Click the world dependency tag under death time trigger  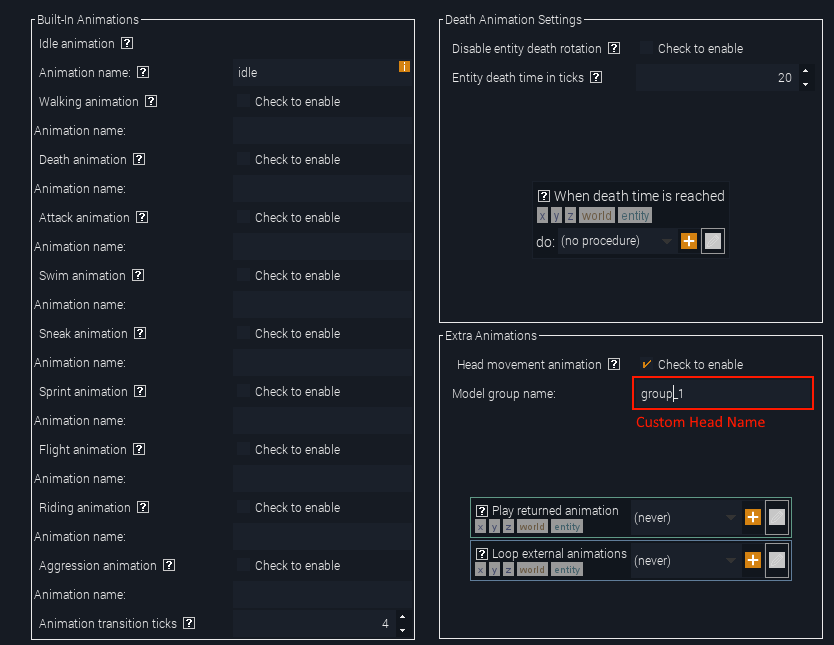point(596,214)
